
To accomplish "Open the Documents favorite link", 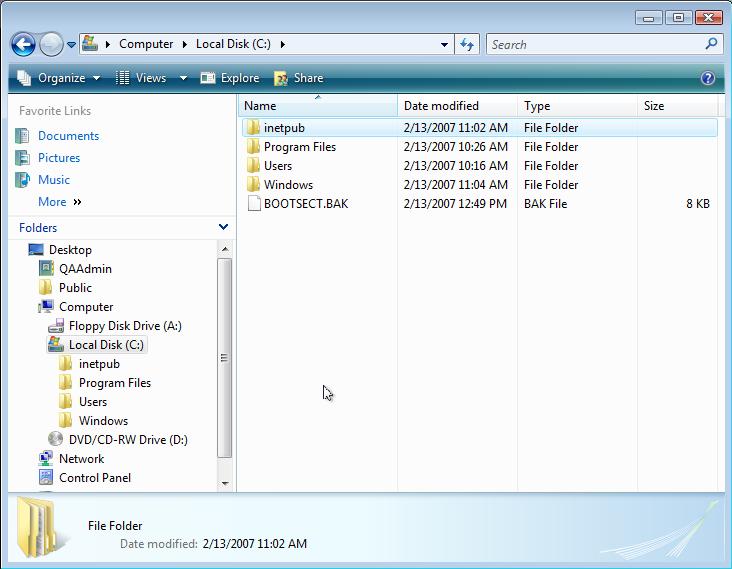I will (x=69, y=136).
